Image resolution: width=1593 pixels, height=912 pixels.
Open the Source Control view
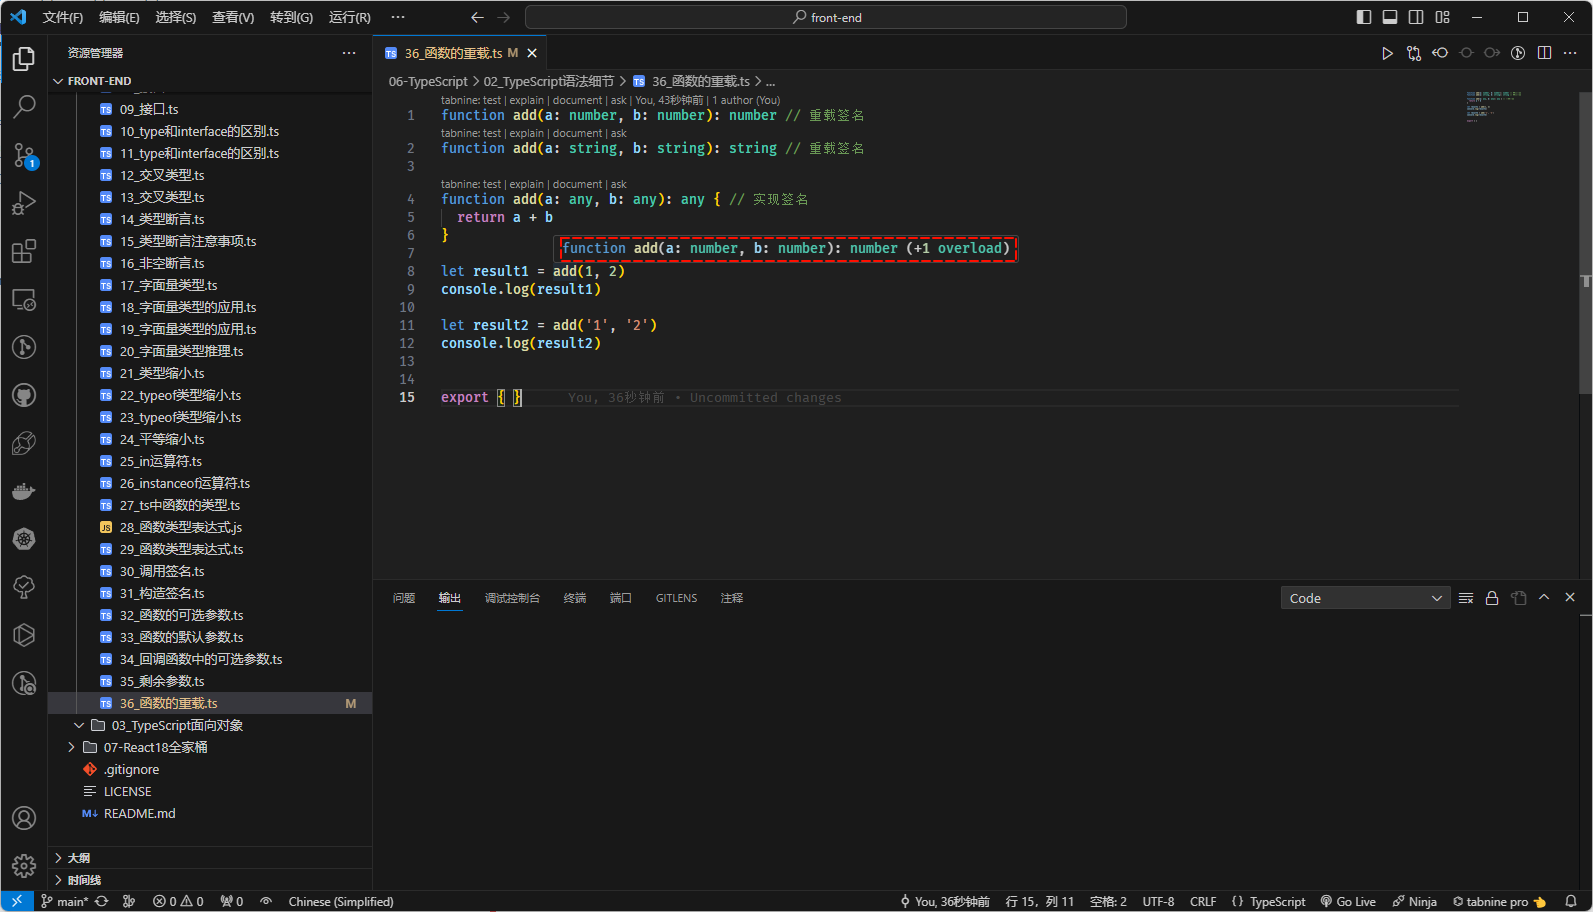click(24, 155)
